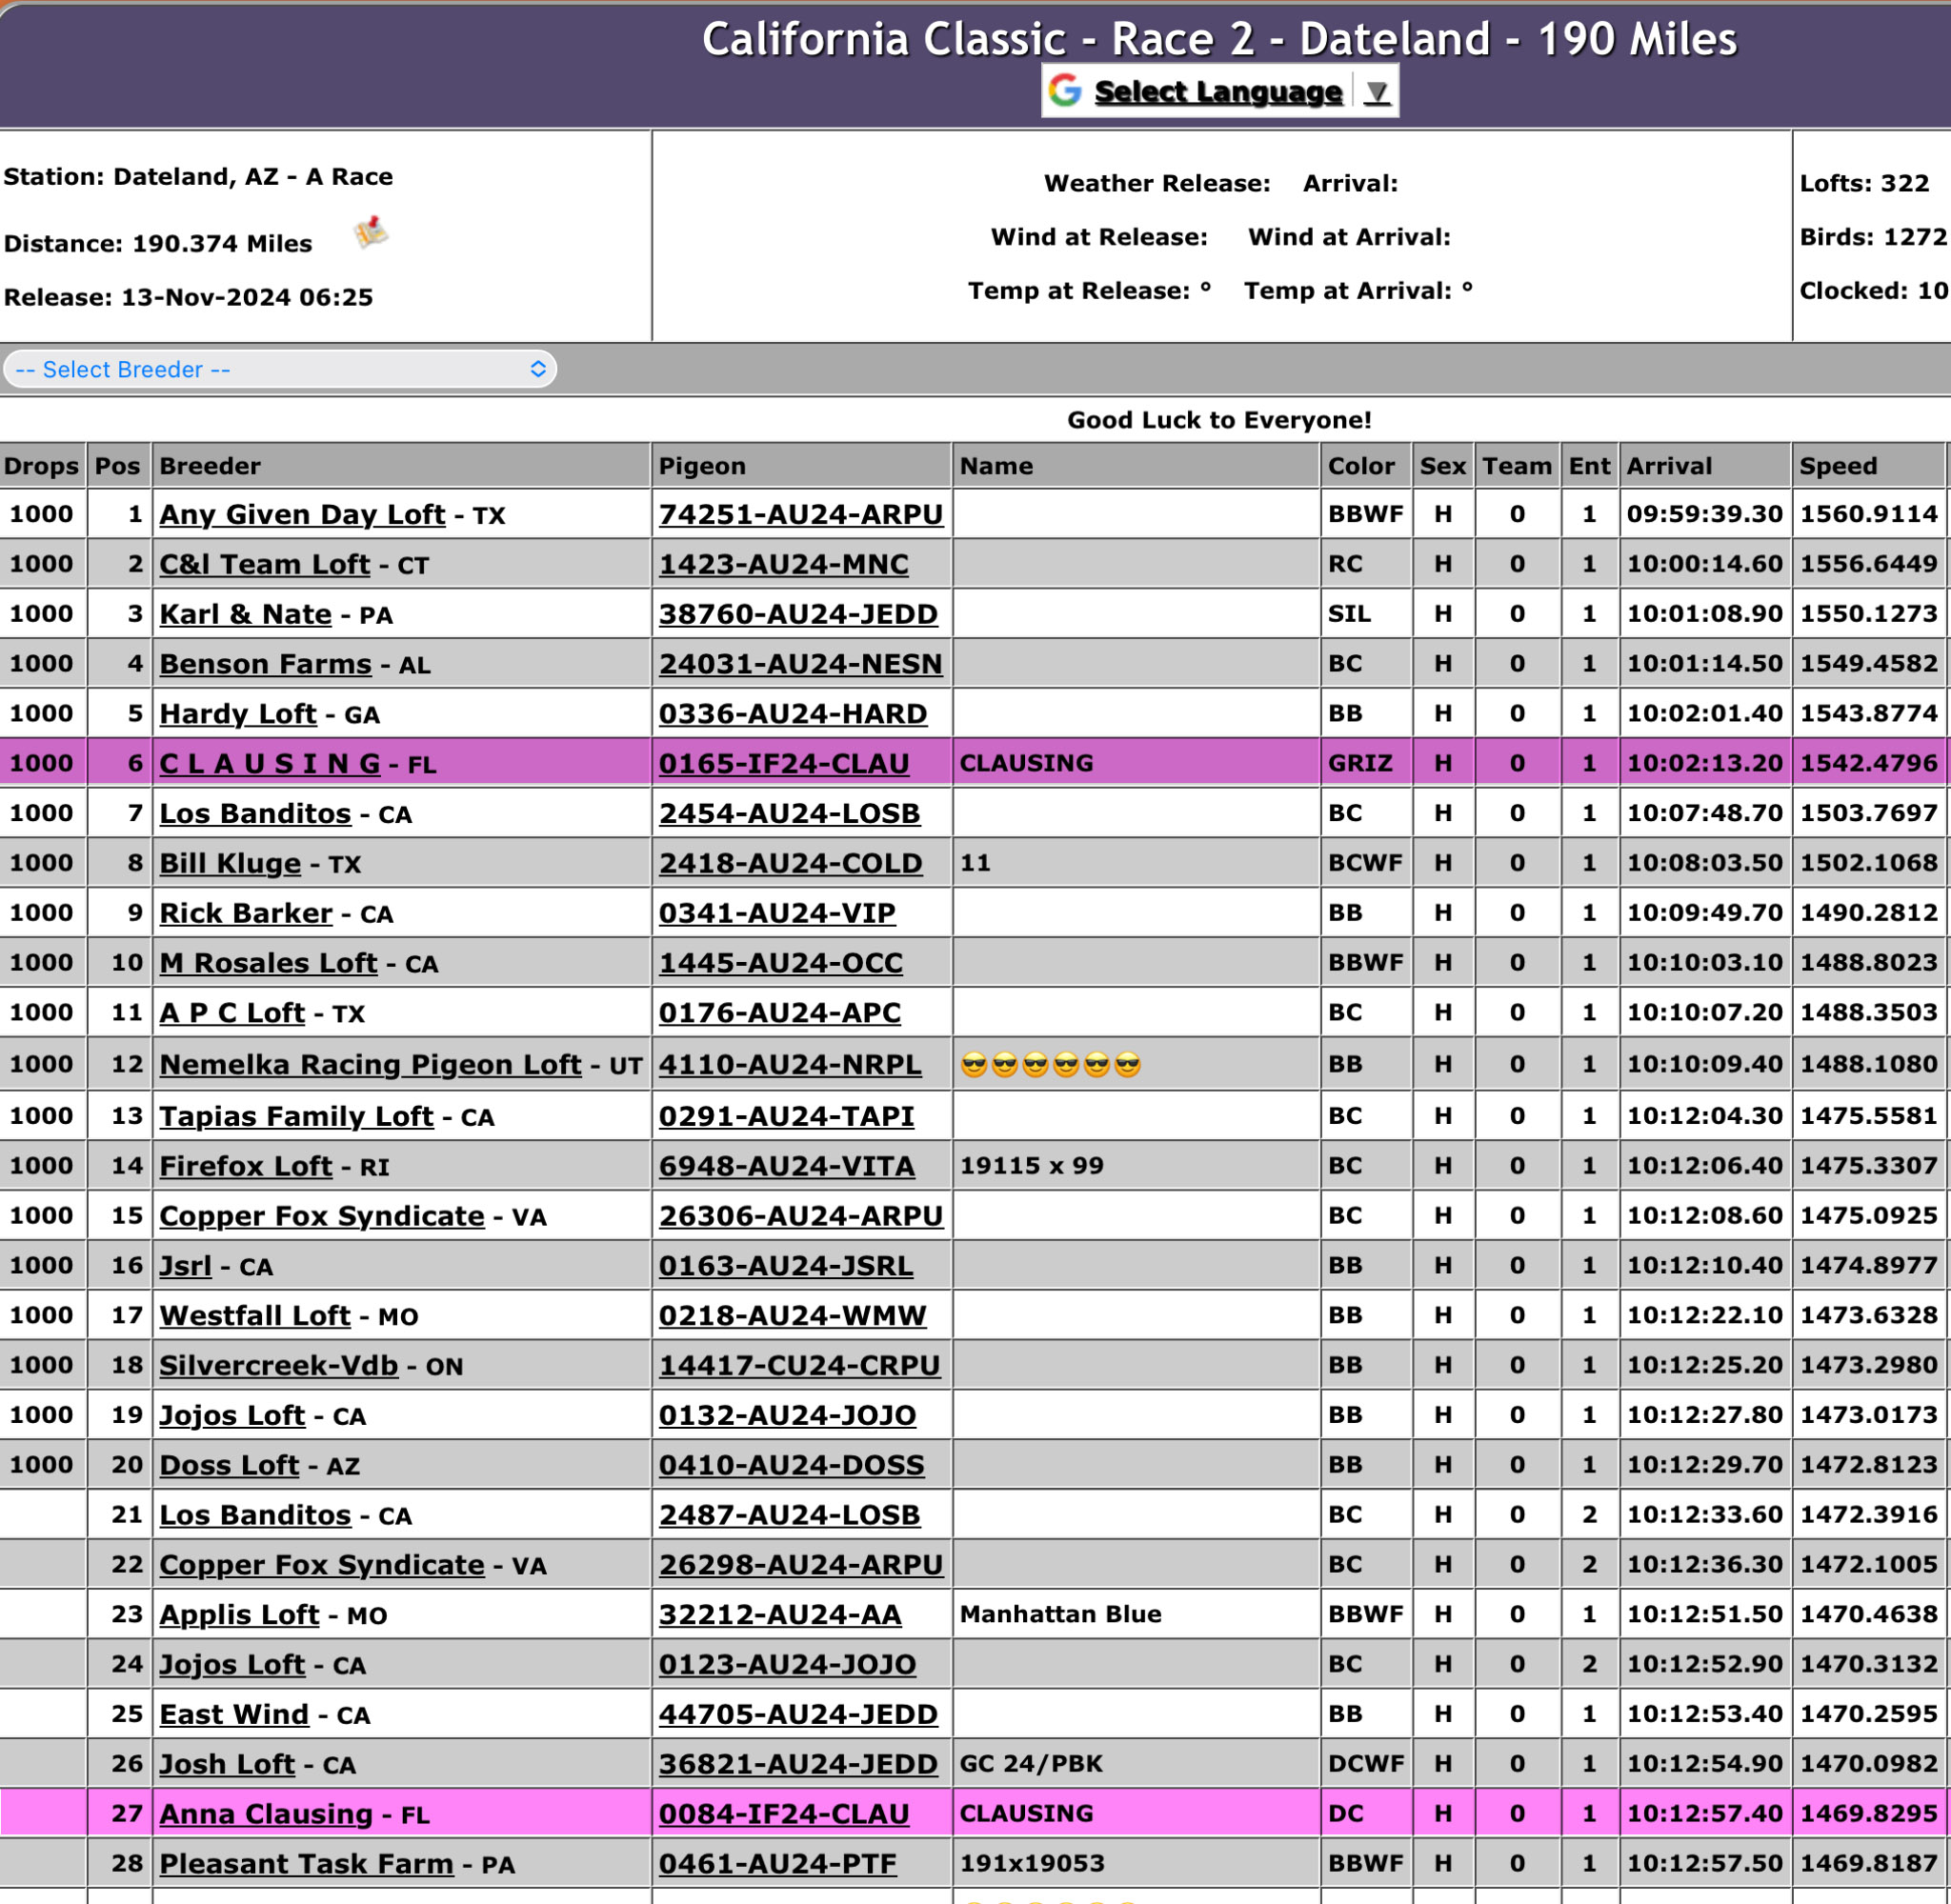Click the Google logo in language selector

tap(1065, 91)
